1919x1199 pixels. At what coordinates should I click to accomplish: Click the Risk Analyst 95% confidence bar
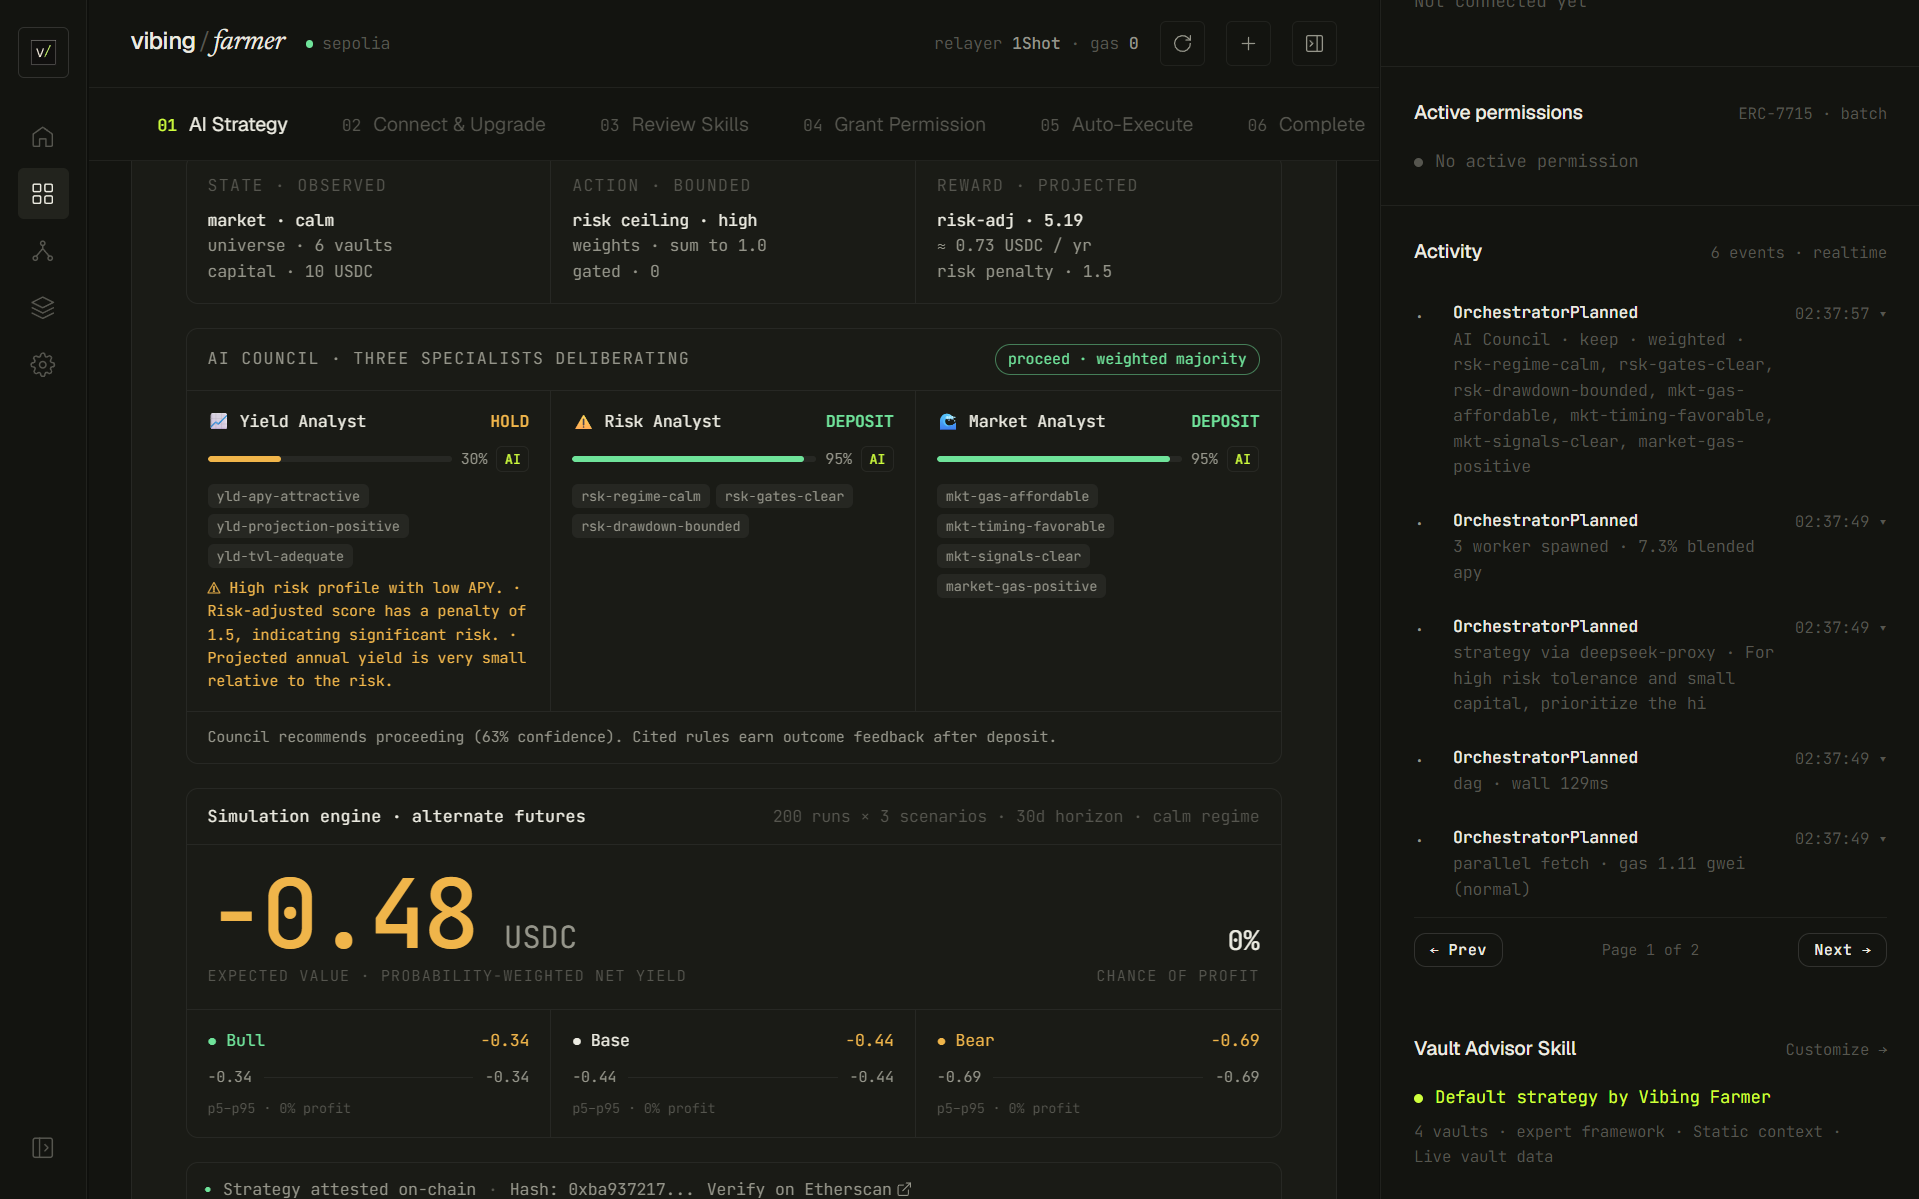pos(694,459)
